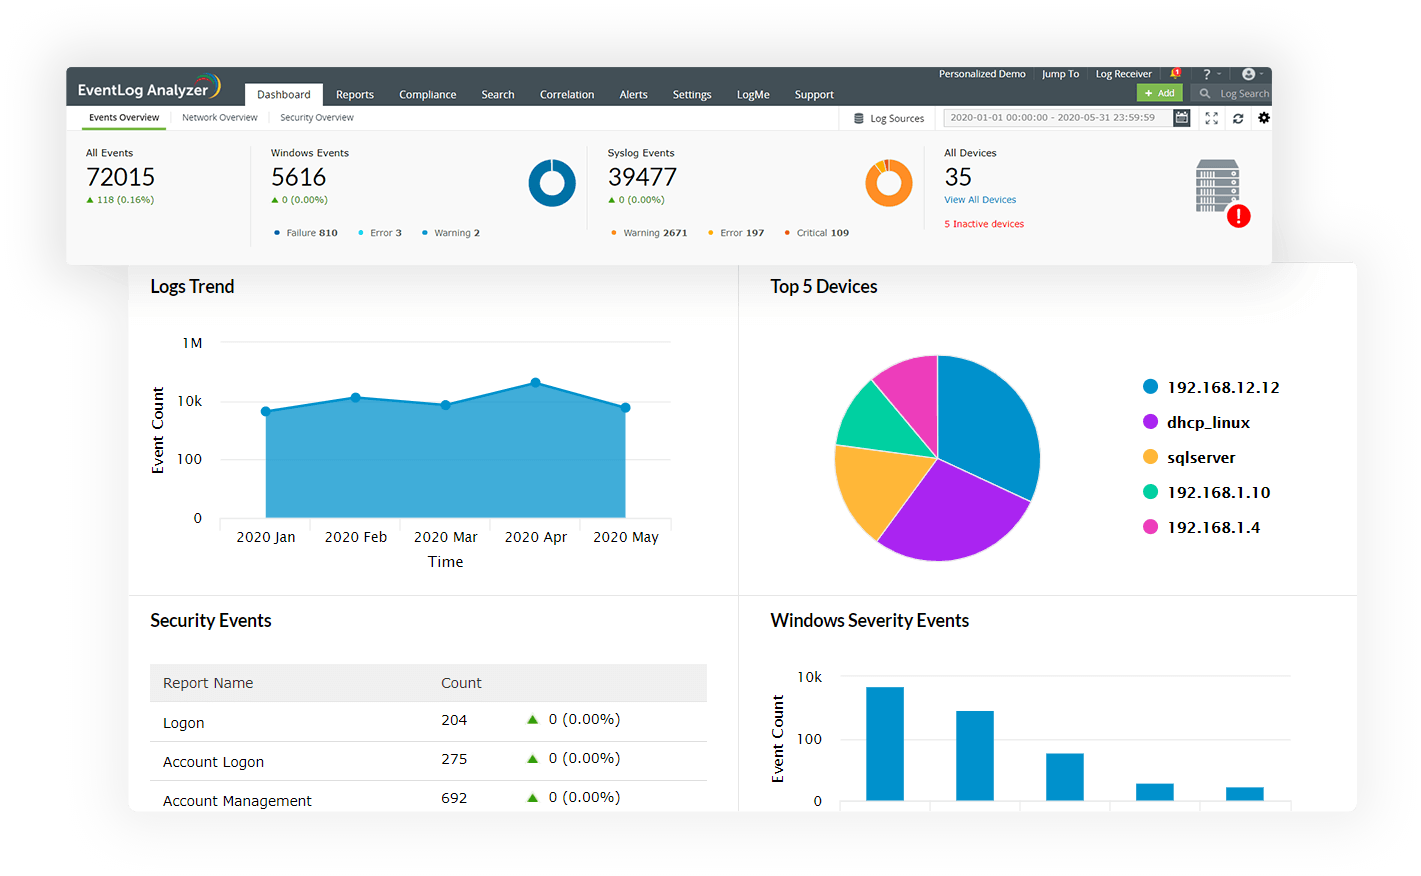Toggle 192.168.1.10 green legend swatch
1421x876 pixels.
tap(1150, 492)
